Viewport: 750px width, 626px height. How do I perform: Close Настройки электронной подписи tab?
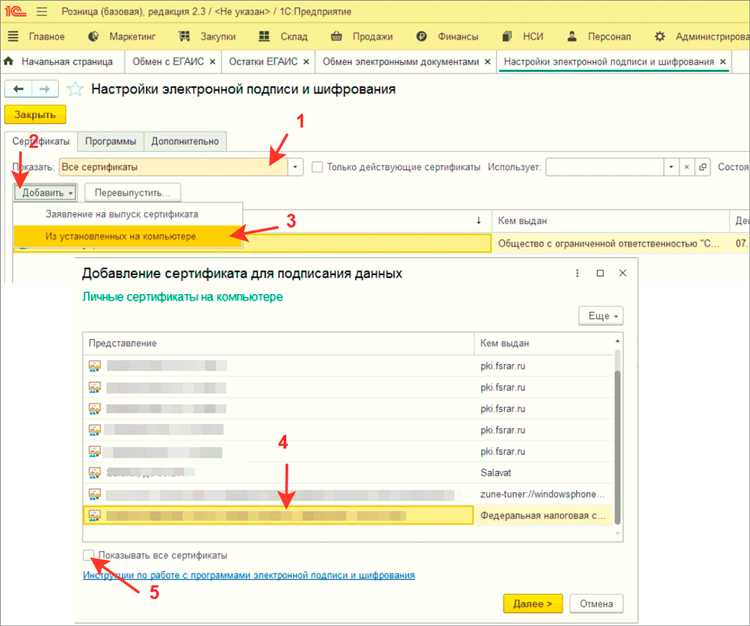(723, 62)
